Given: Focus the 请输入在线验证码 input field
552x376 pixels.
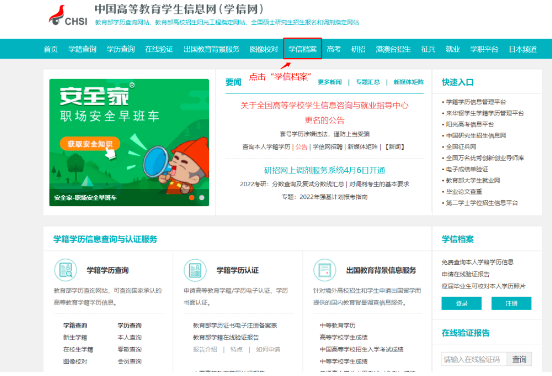Looking at the screenshot, I should [x=474, y=359].
